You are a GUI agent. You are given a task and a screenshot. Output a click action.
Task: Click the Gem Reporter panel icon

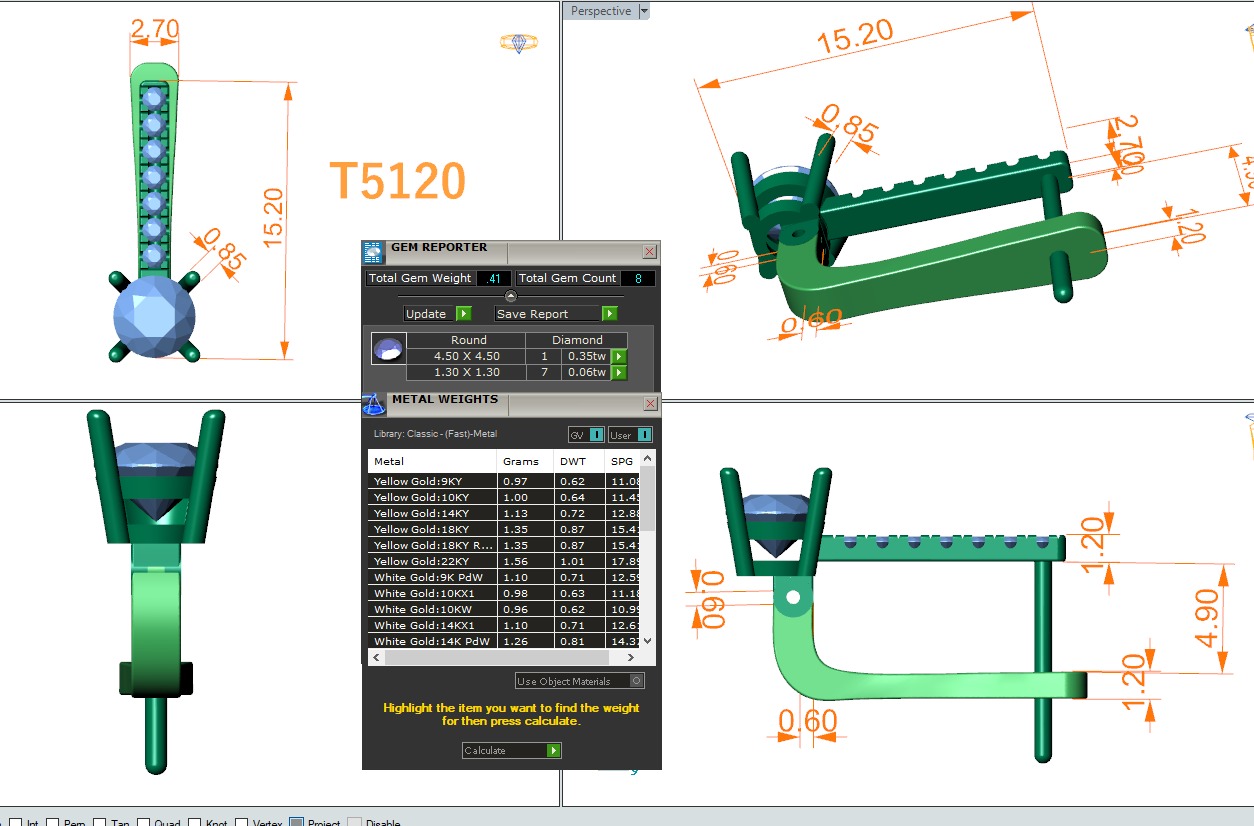tap(372, 251)
